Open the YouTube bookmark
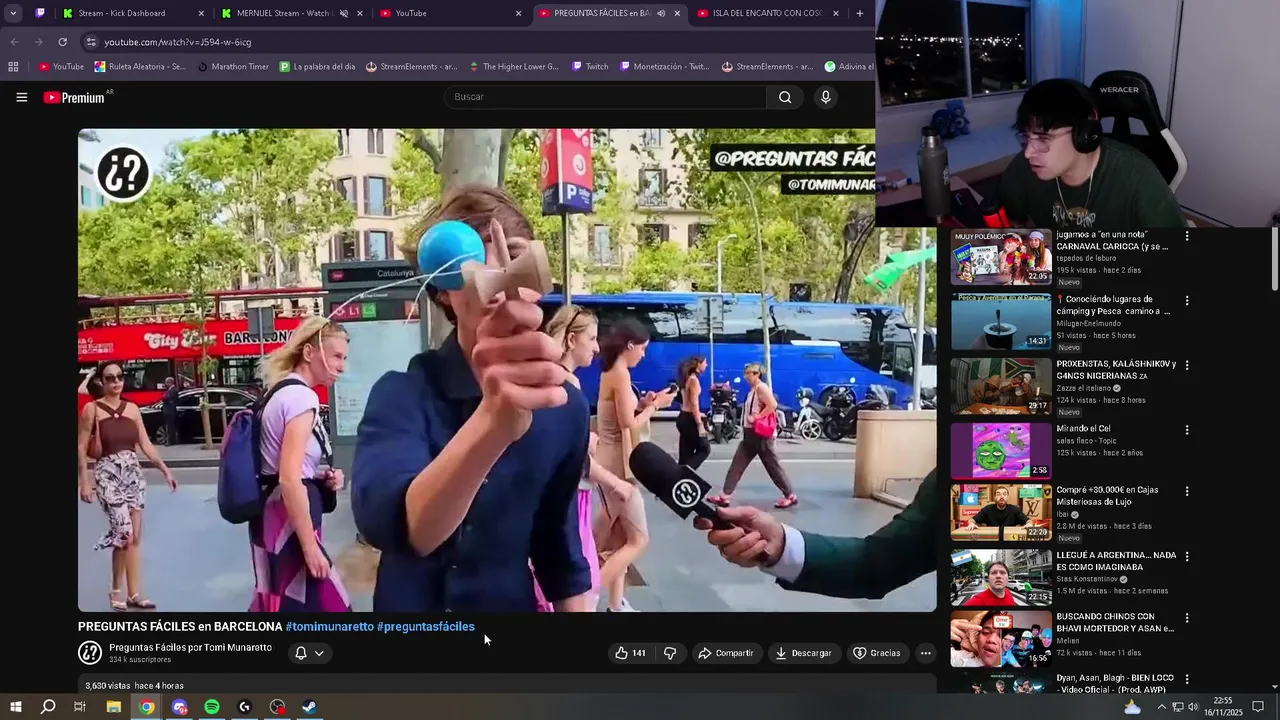Image resolution: width=1280 pixels, height=720 pixels. pos(61,67)
